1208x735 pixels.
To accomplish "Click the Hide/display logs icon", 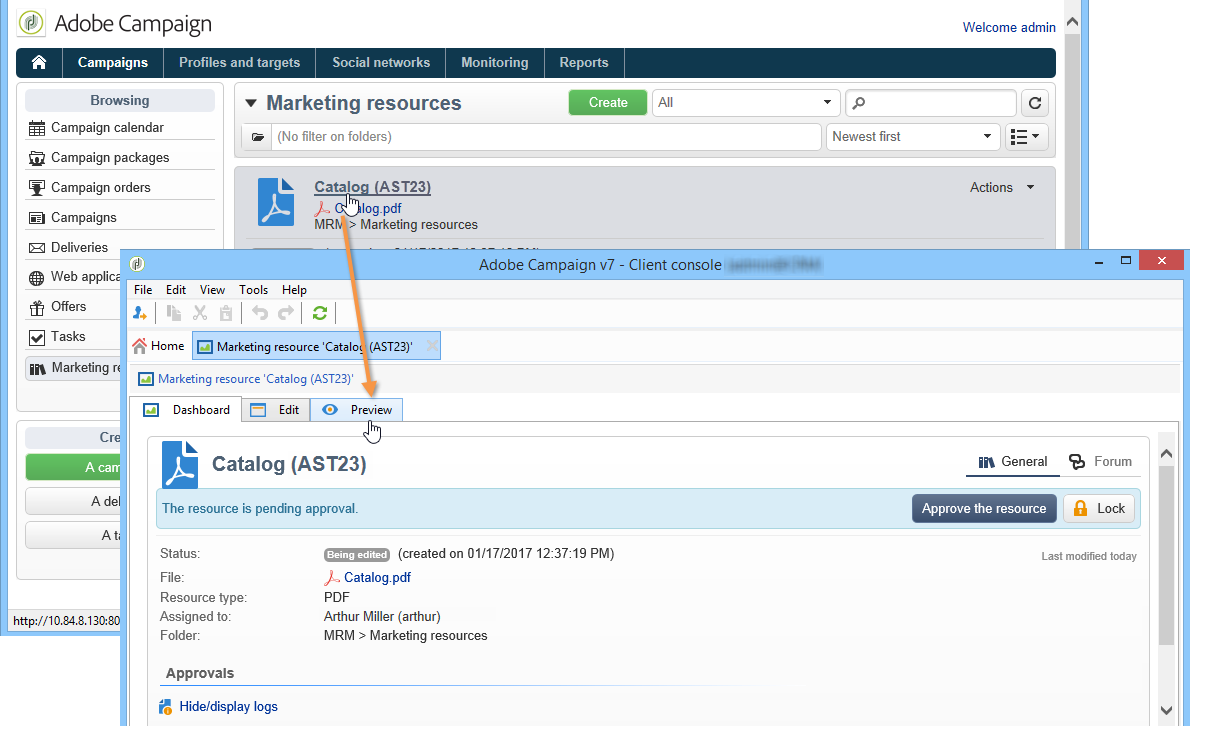I will pyautogui.click(x=166, y=707).
